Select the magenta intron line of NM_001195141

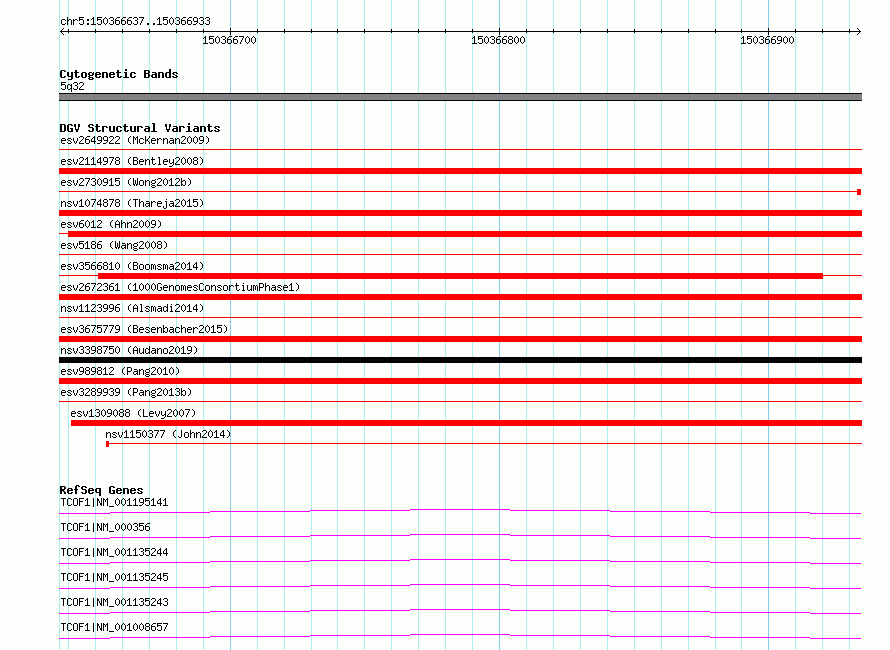click(x=460, y=510)
